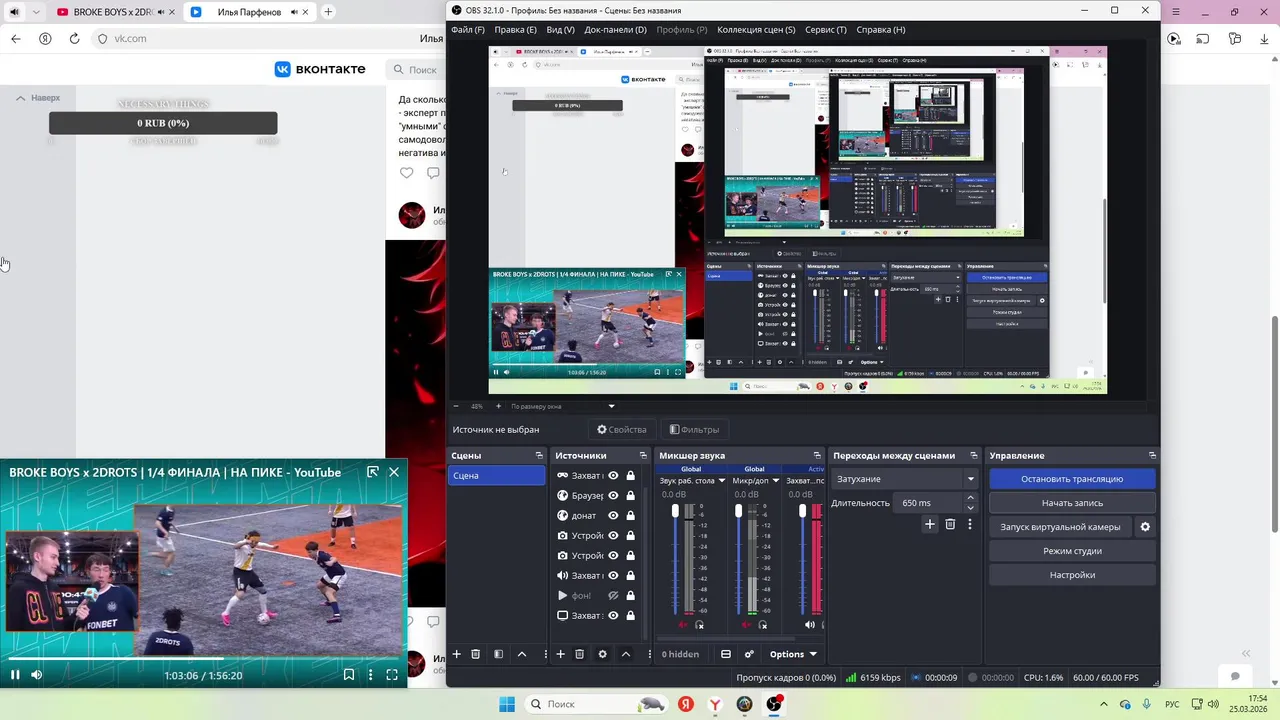The width and height of the screenshot is (1280, 720).
Task: Click Запуск виртуальной камеры button
Action: pos(1060,527)
